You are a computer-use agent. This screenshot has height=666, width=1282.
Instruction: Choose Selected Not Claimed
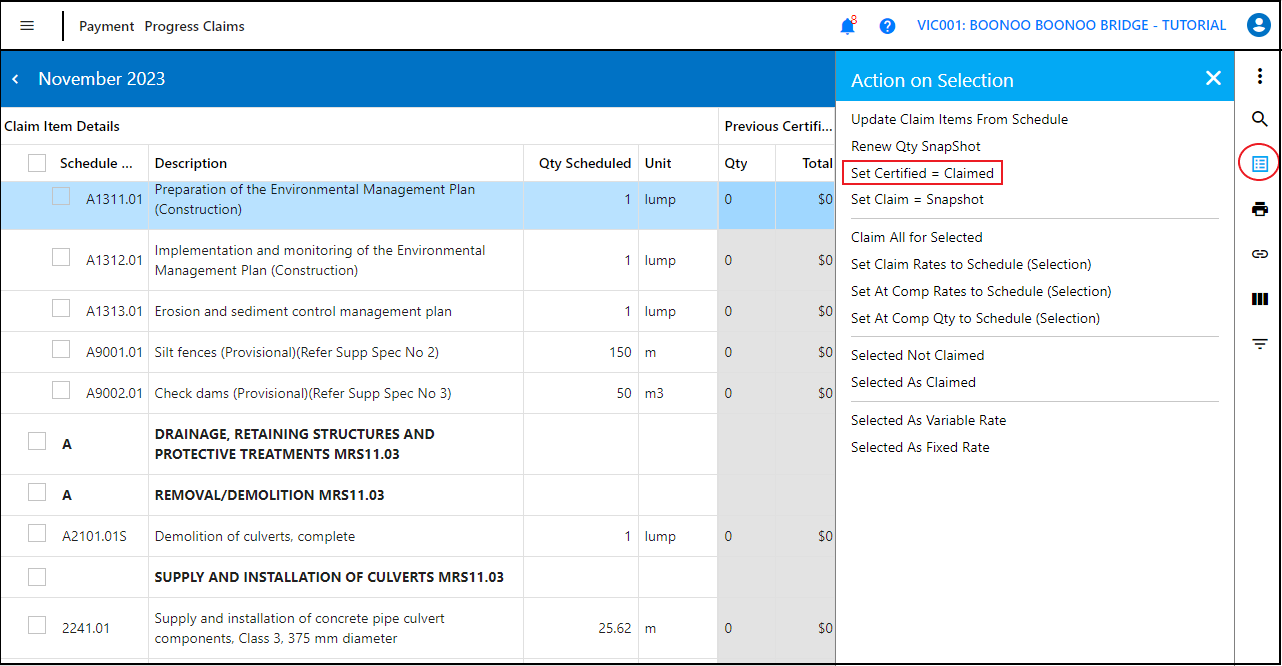coord(917,355)
